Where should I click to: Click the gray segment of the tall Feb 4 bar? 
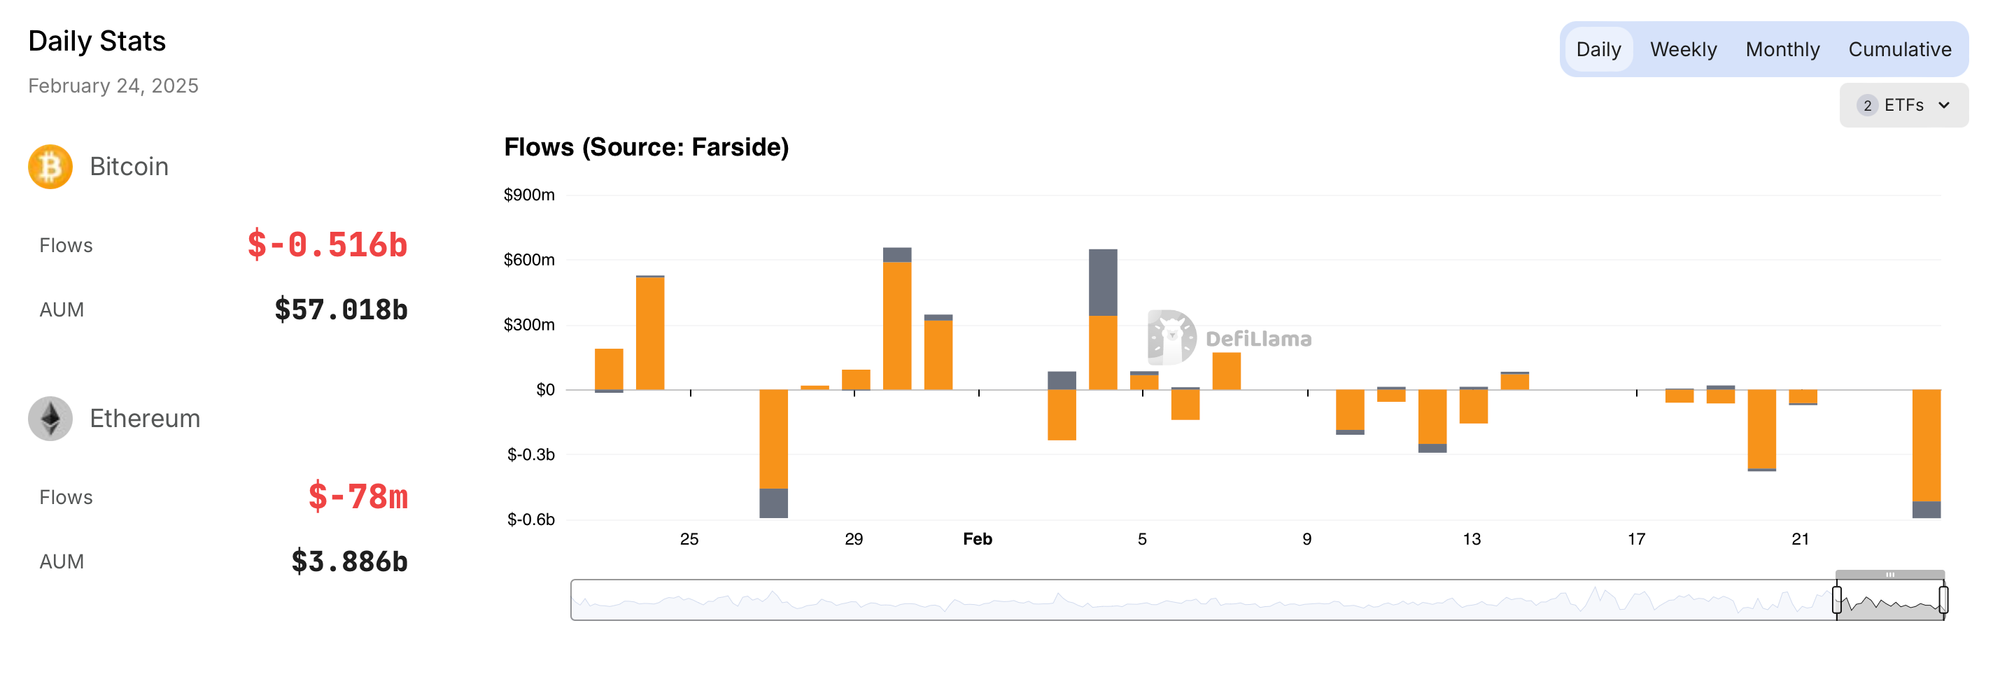click(x=1103, y=282)
